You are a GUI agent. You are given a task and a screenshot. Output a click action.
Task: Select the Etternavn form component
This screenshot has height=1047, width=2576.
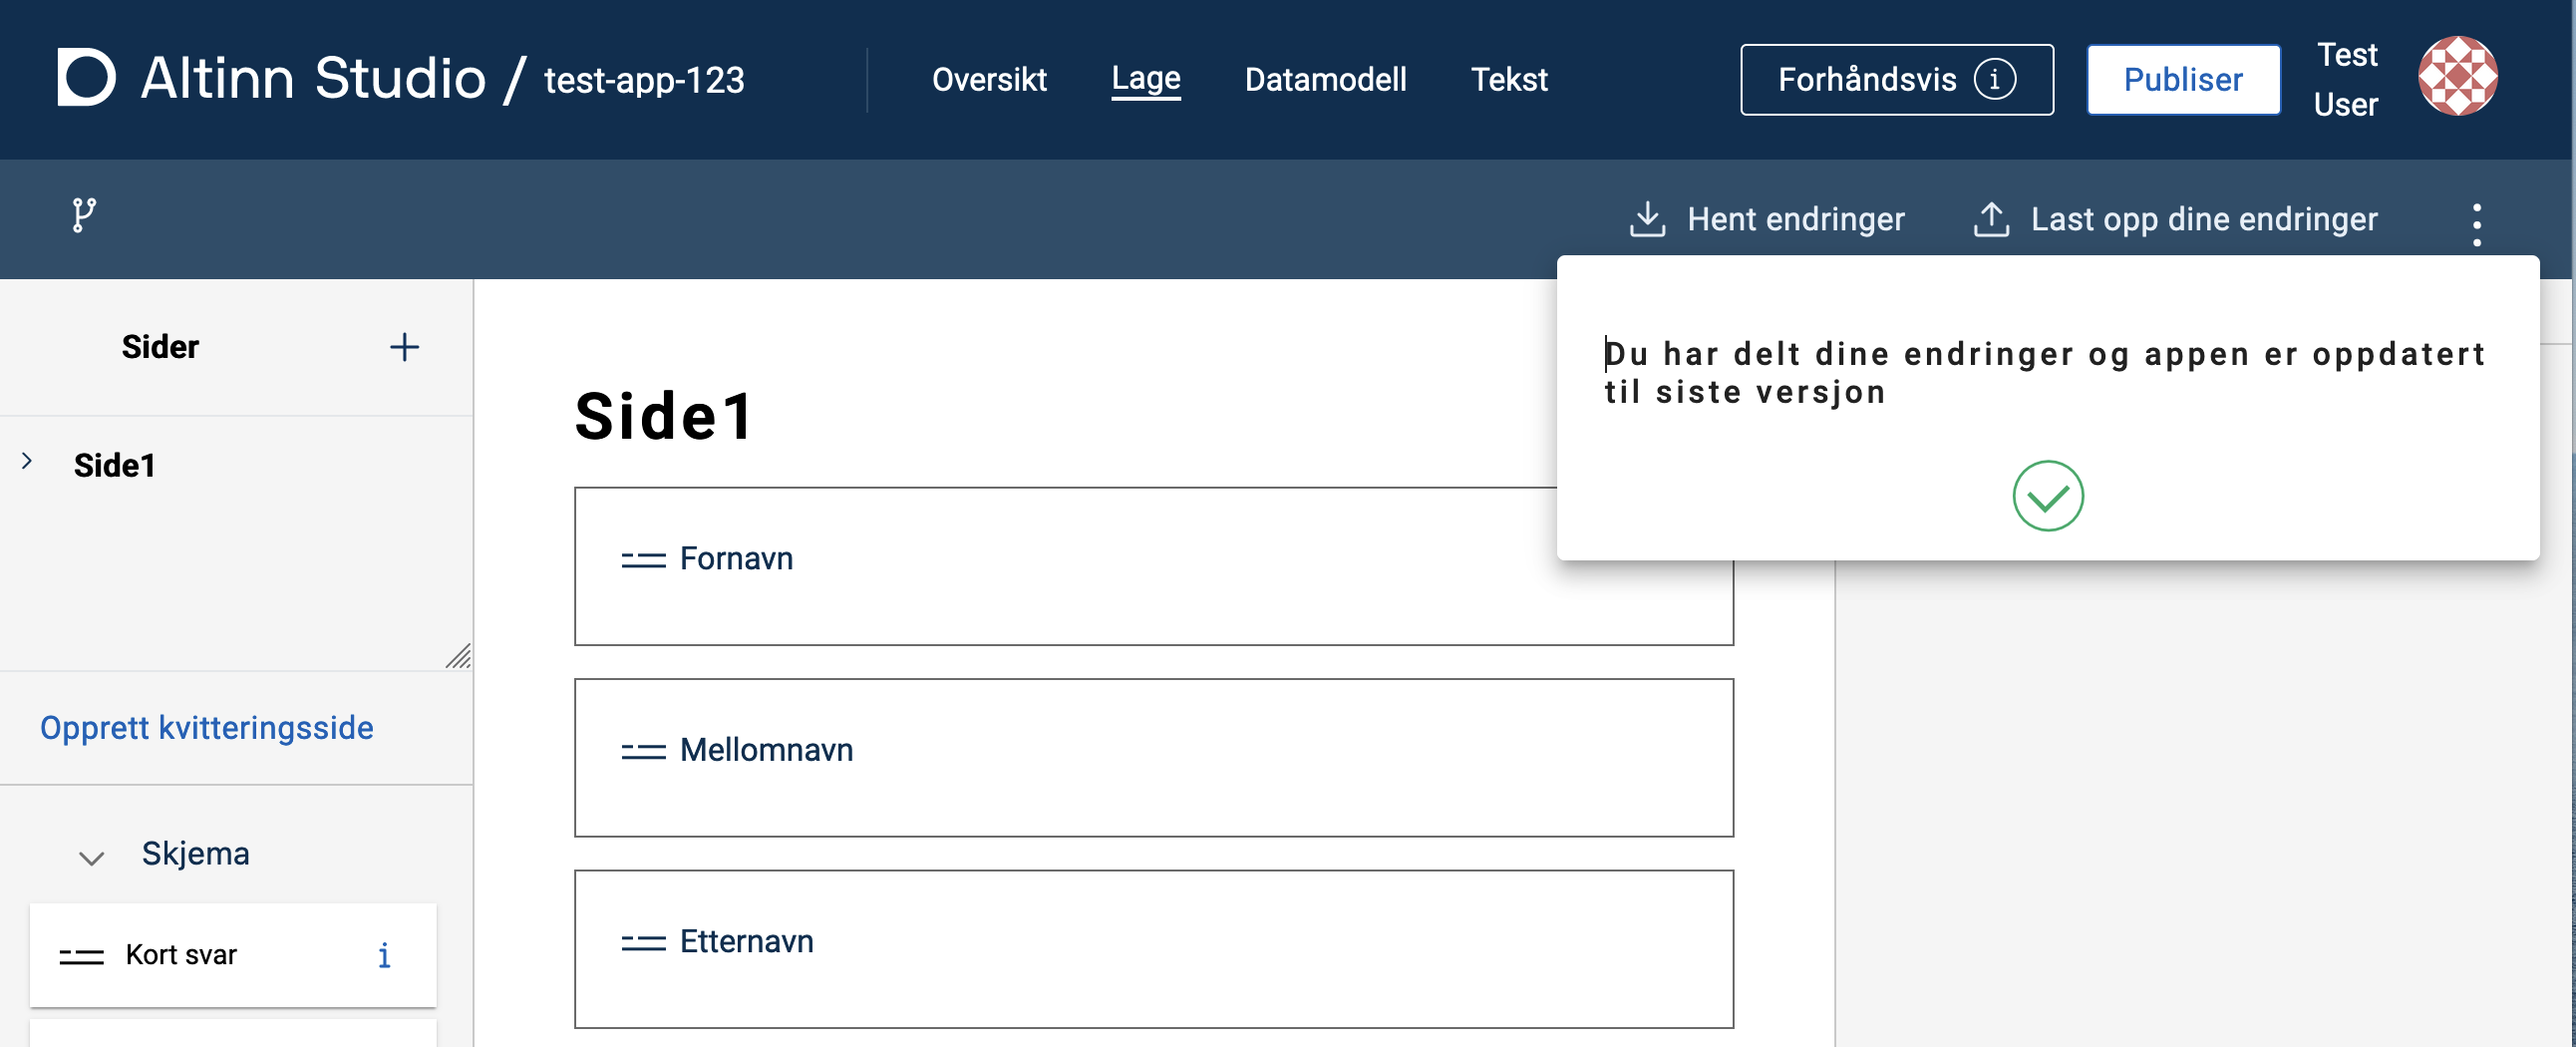[1152, 948]
